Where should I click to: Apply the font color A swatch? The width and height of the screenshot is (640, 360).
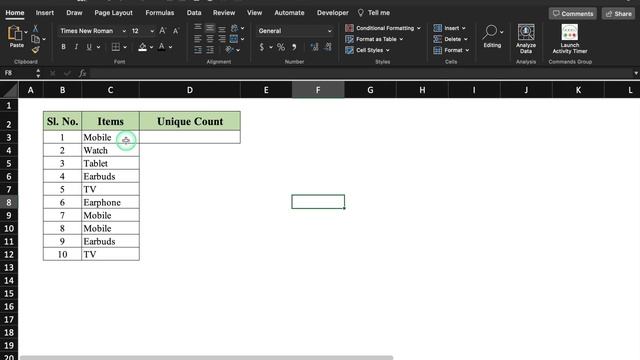pos(162,47)
